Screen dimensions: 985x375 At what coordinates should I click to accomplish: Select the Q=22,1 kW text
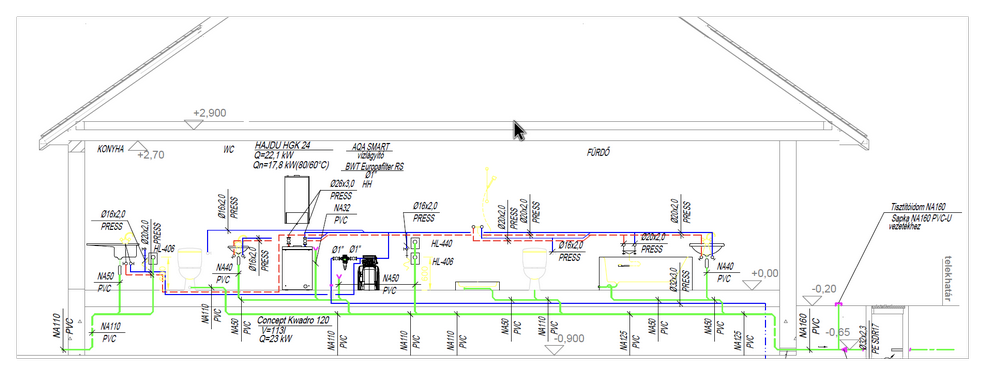pos(274,155)
